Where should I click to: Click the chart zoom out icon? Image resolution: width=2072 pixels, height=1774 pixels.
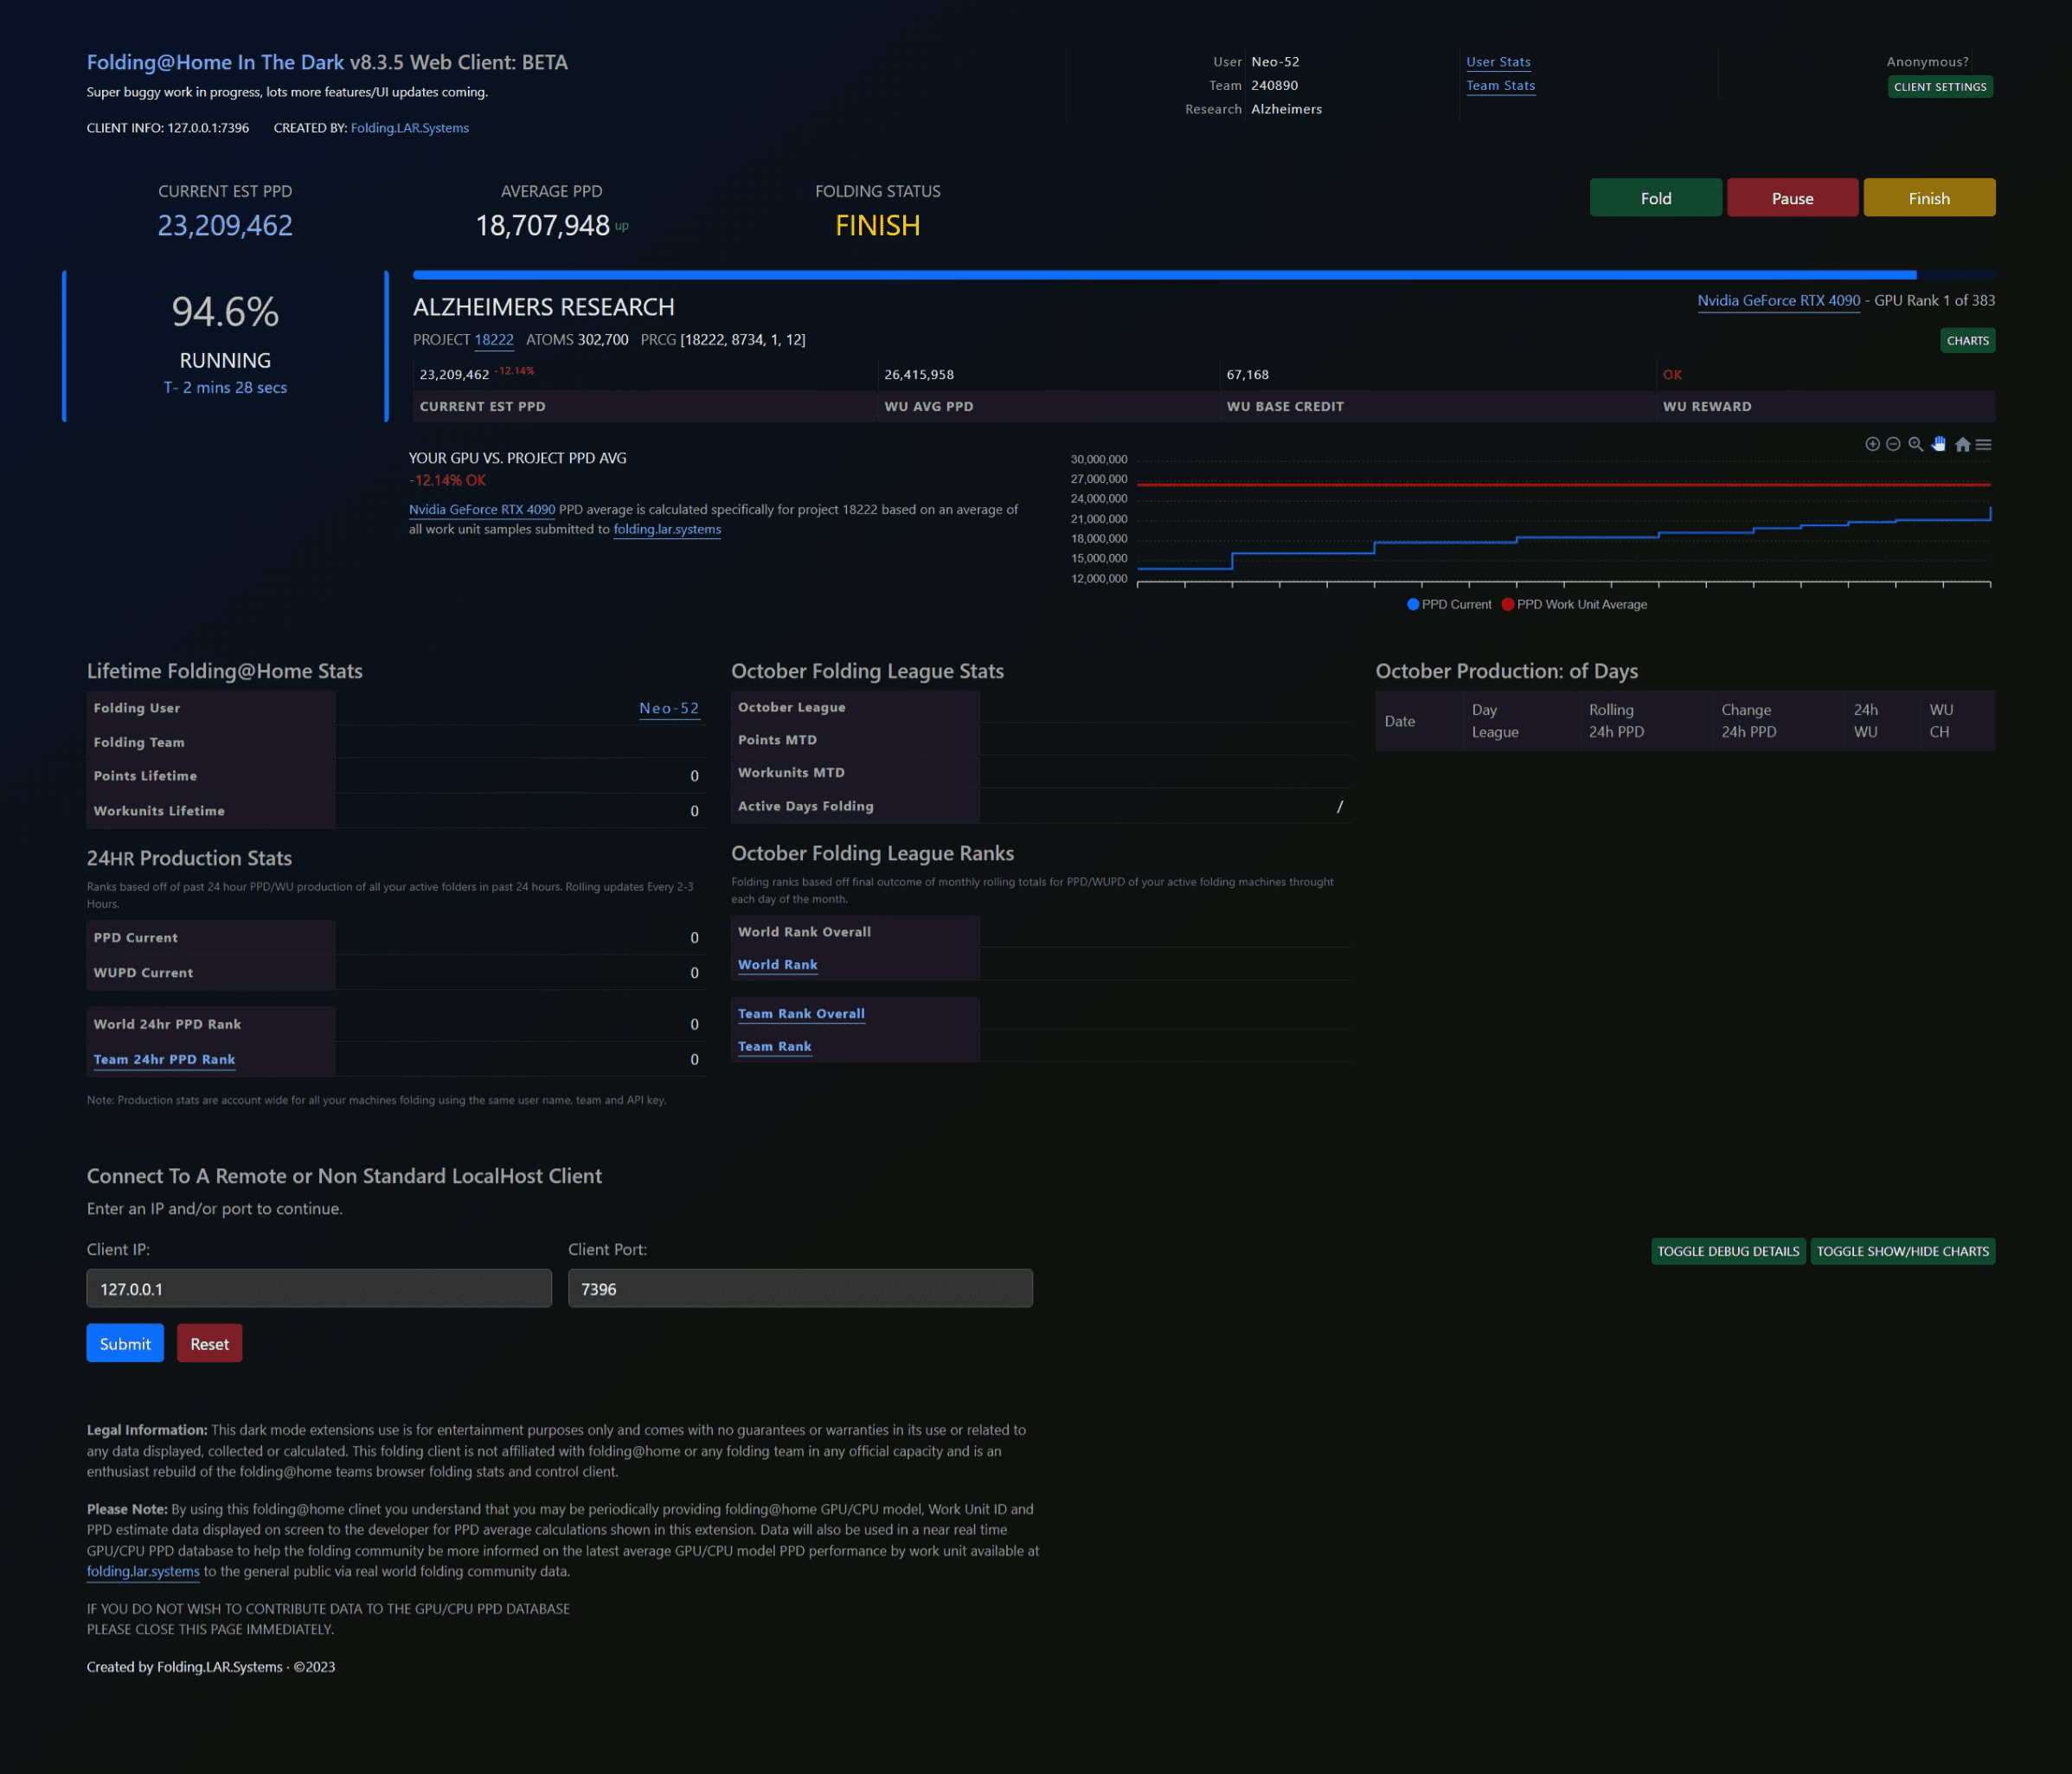(1893, 444)
